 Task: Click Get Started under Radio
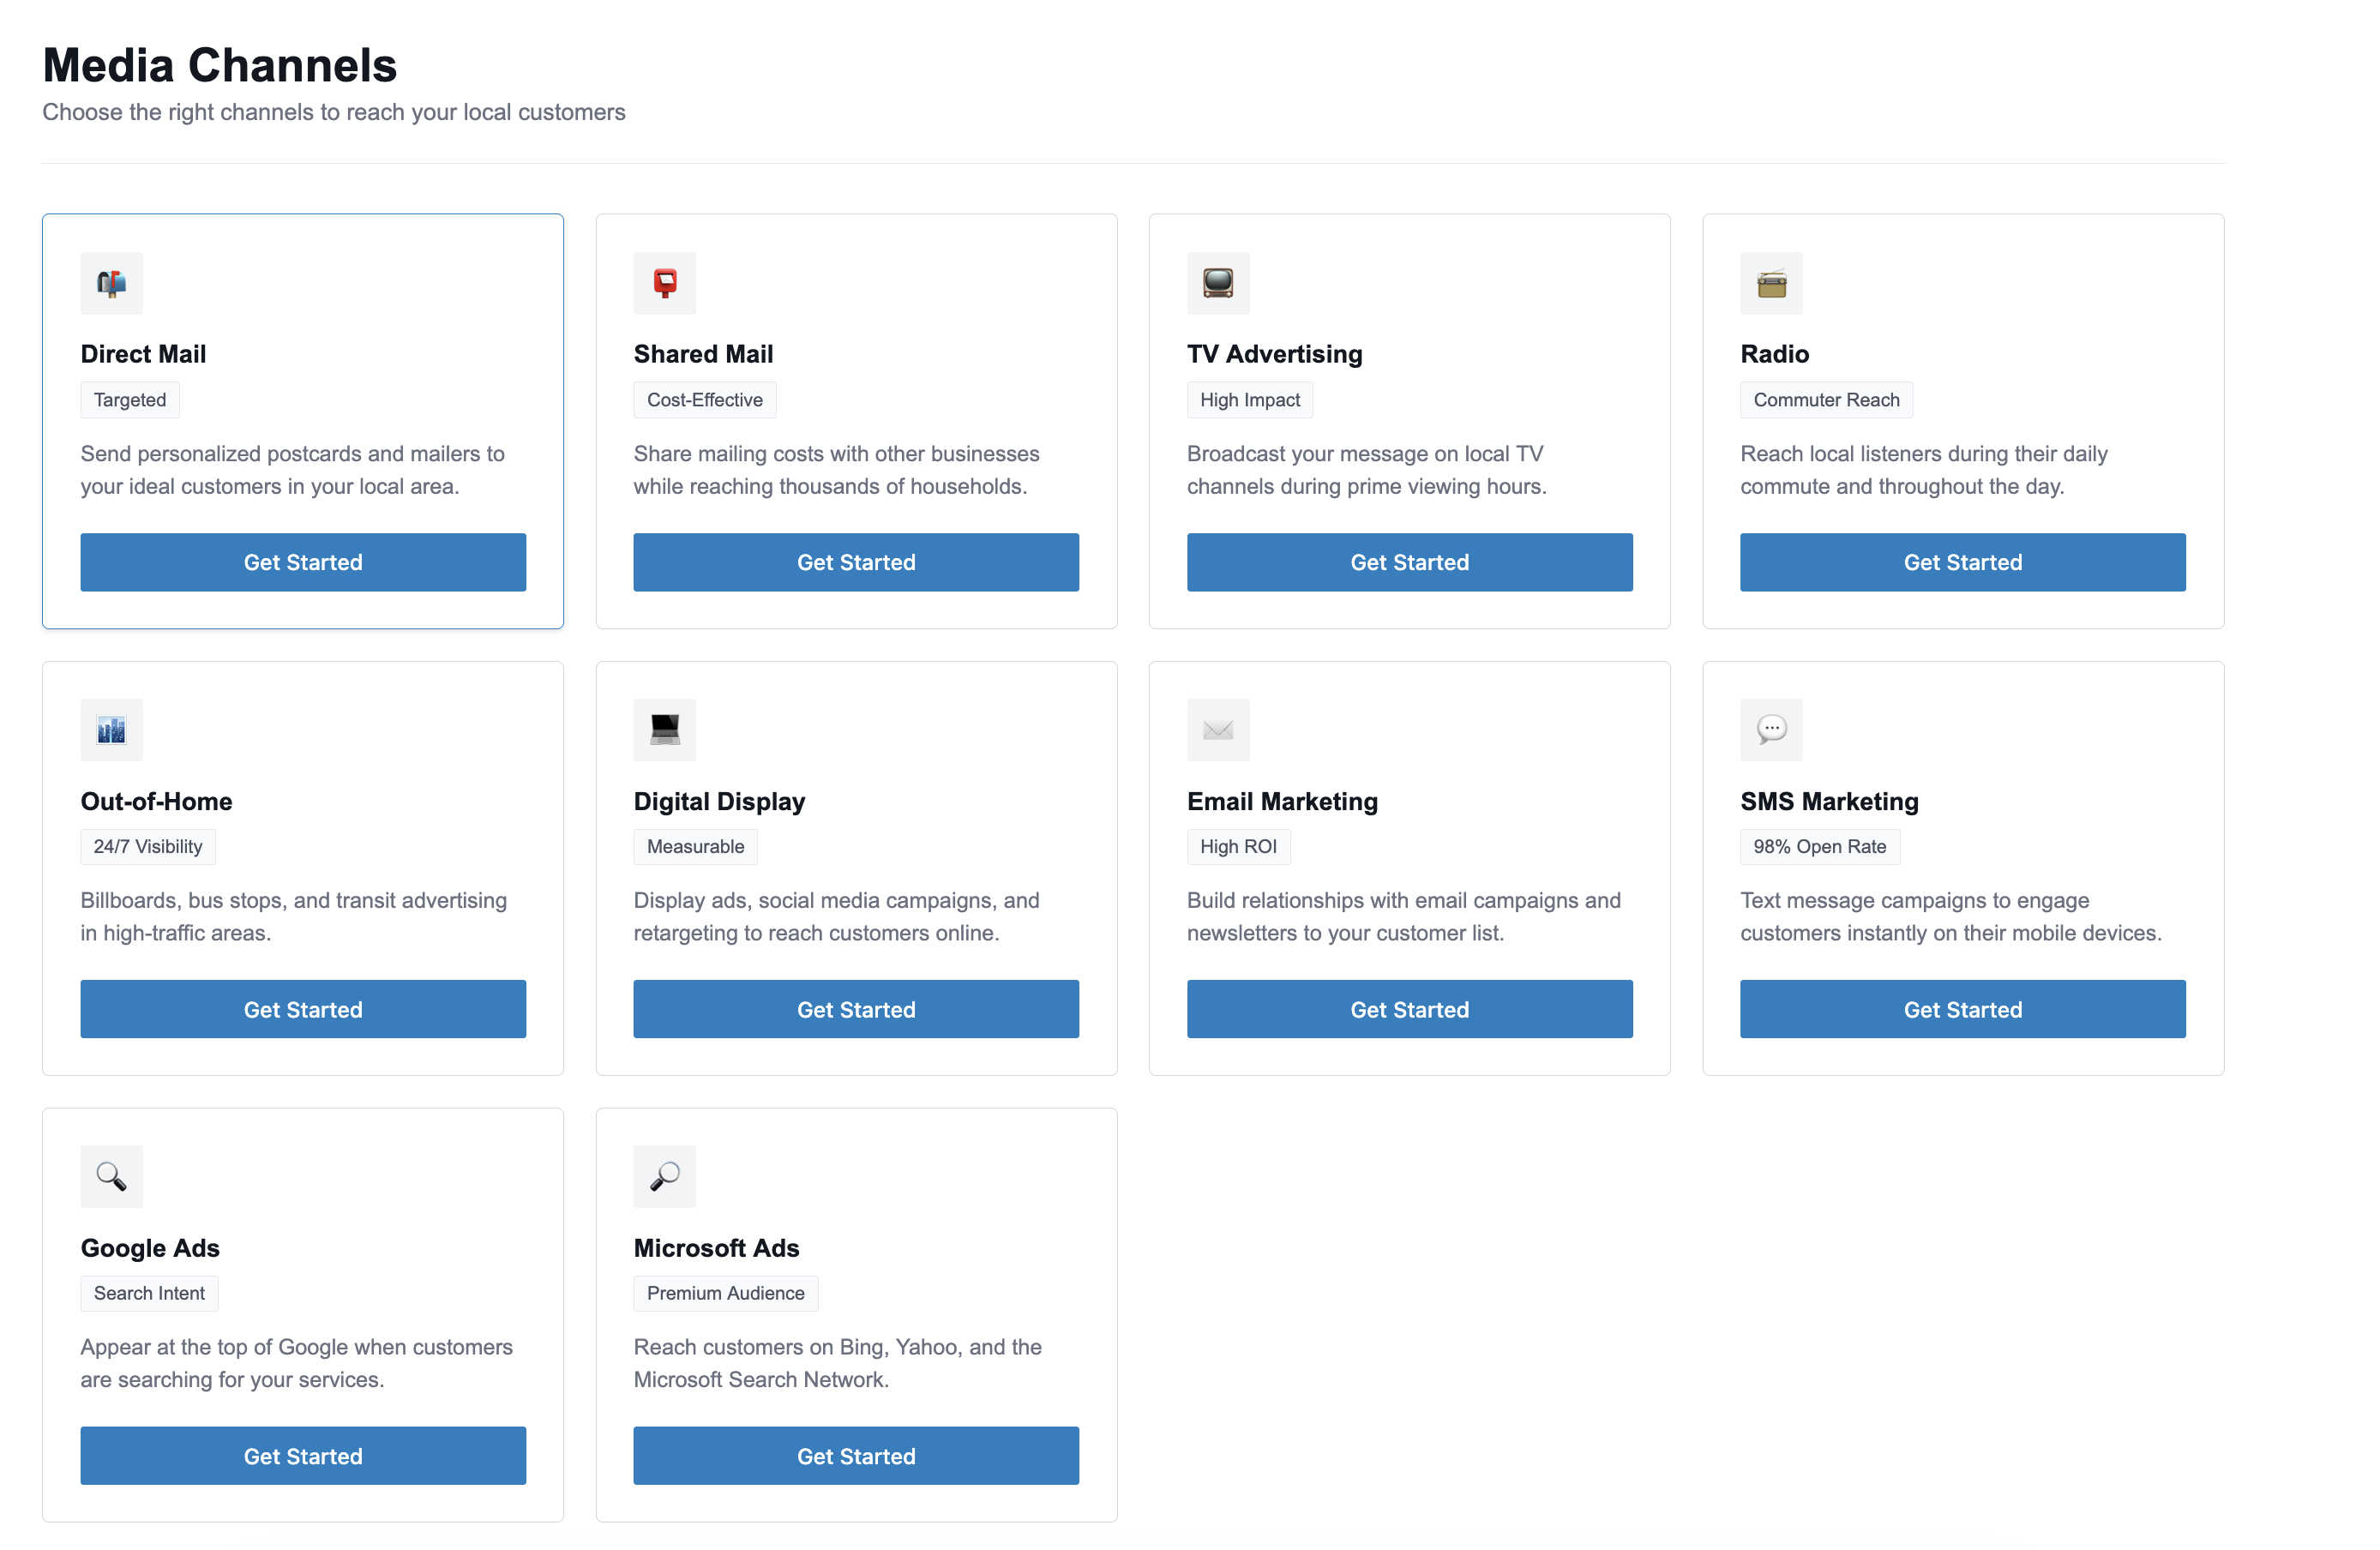tap(1962, 562)
